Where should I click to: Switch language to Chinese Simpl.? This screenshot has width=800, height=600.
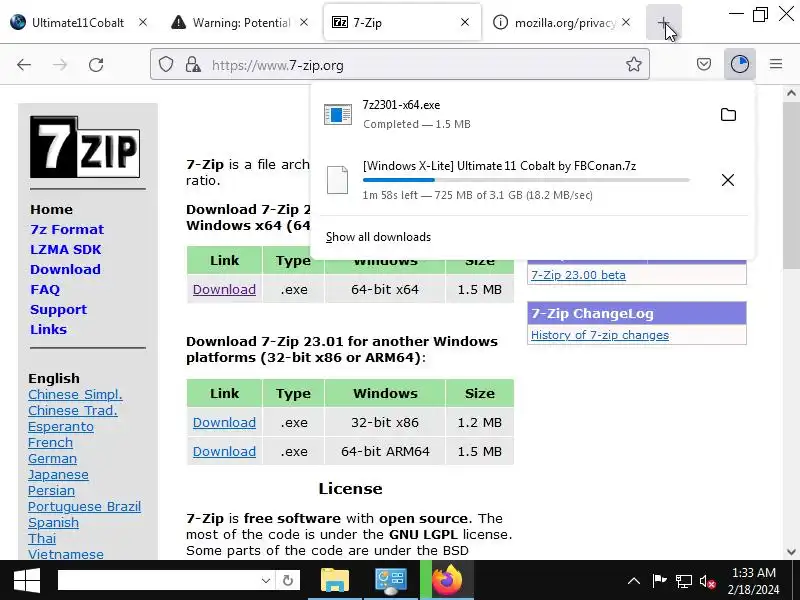[x=75, y=394]
